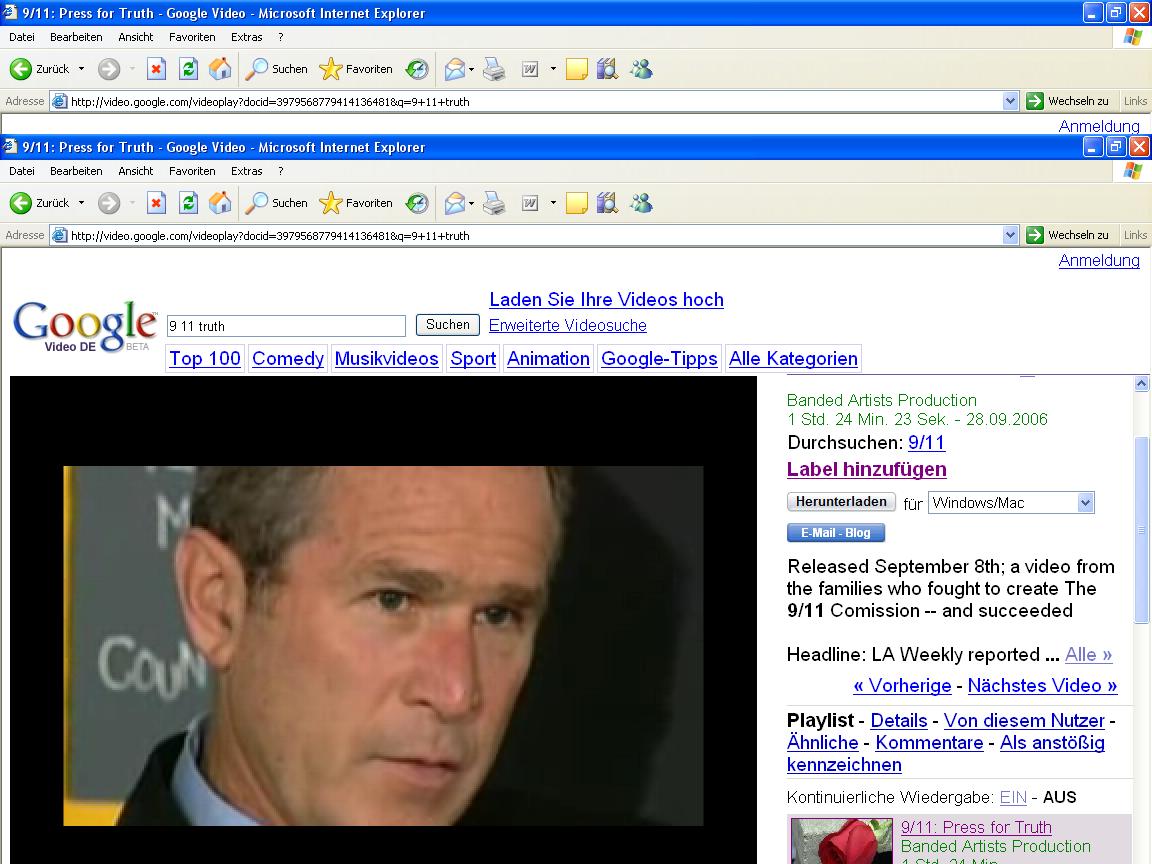Open the Research icon in front window toolbar

point(608,203)
